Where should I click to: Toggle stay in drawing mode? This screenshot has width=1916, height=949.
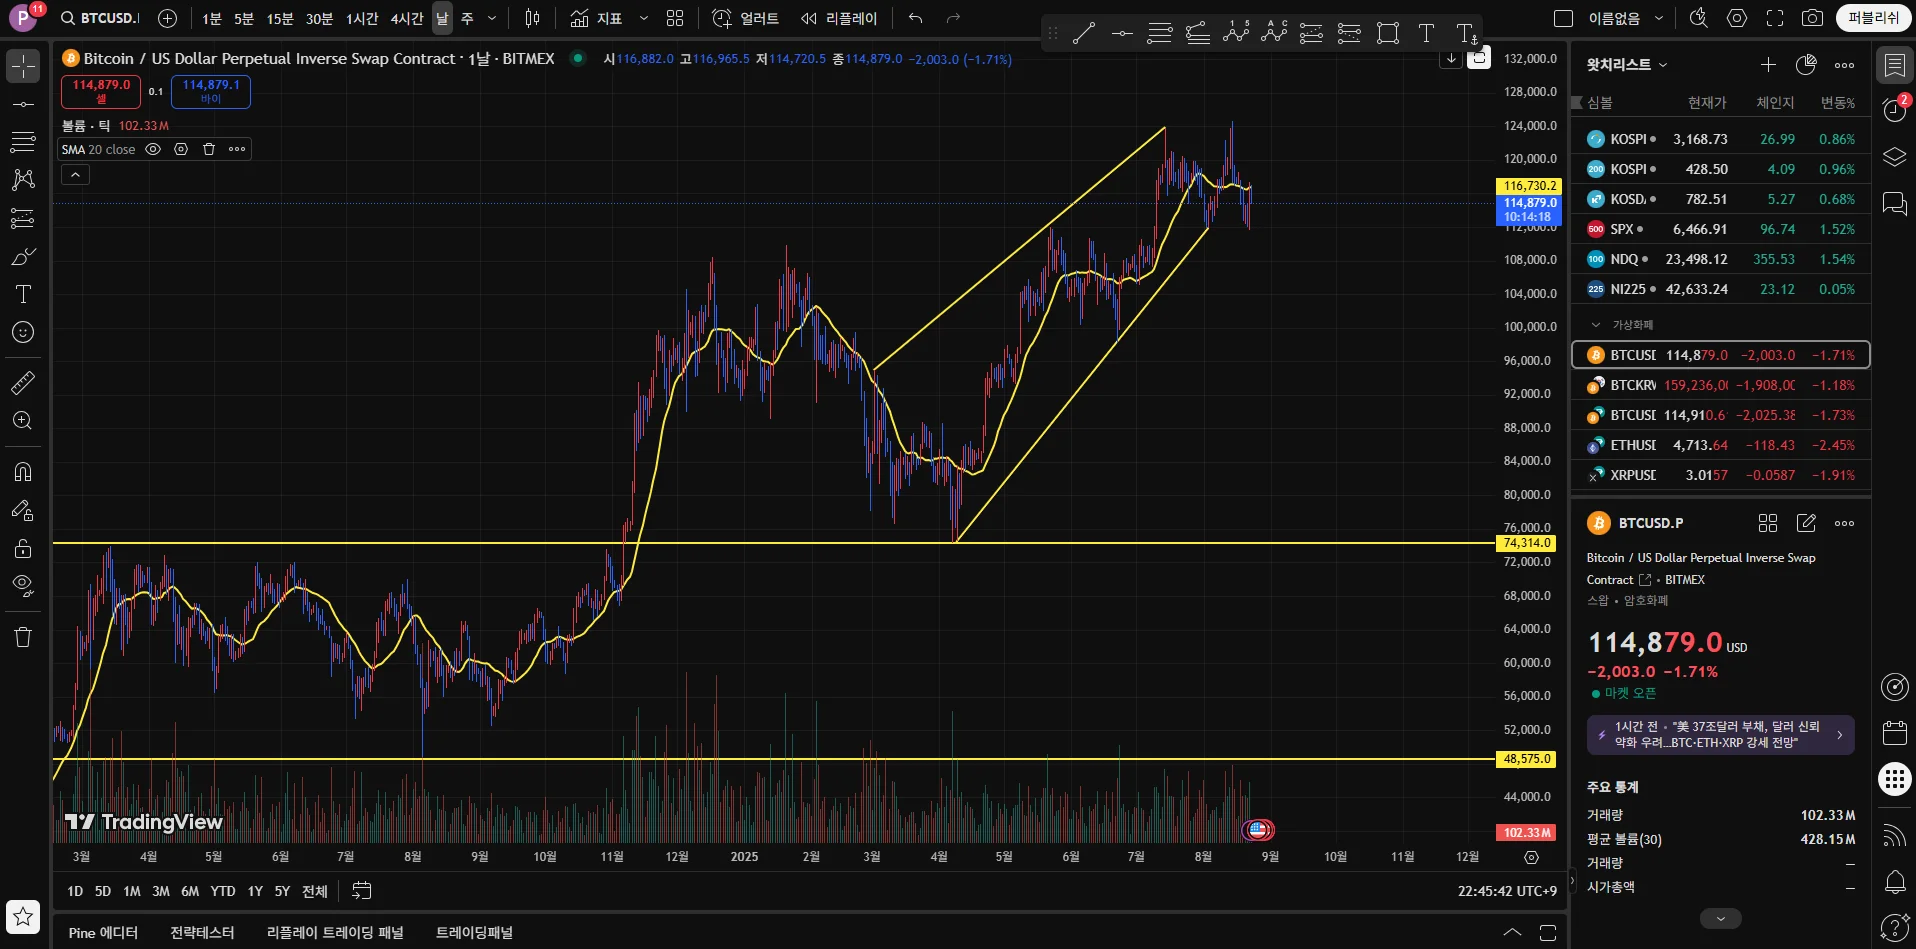click(x=23, y=510)
